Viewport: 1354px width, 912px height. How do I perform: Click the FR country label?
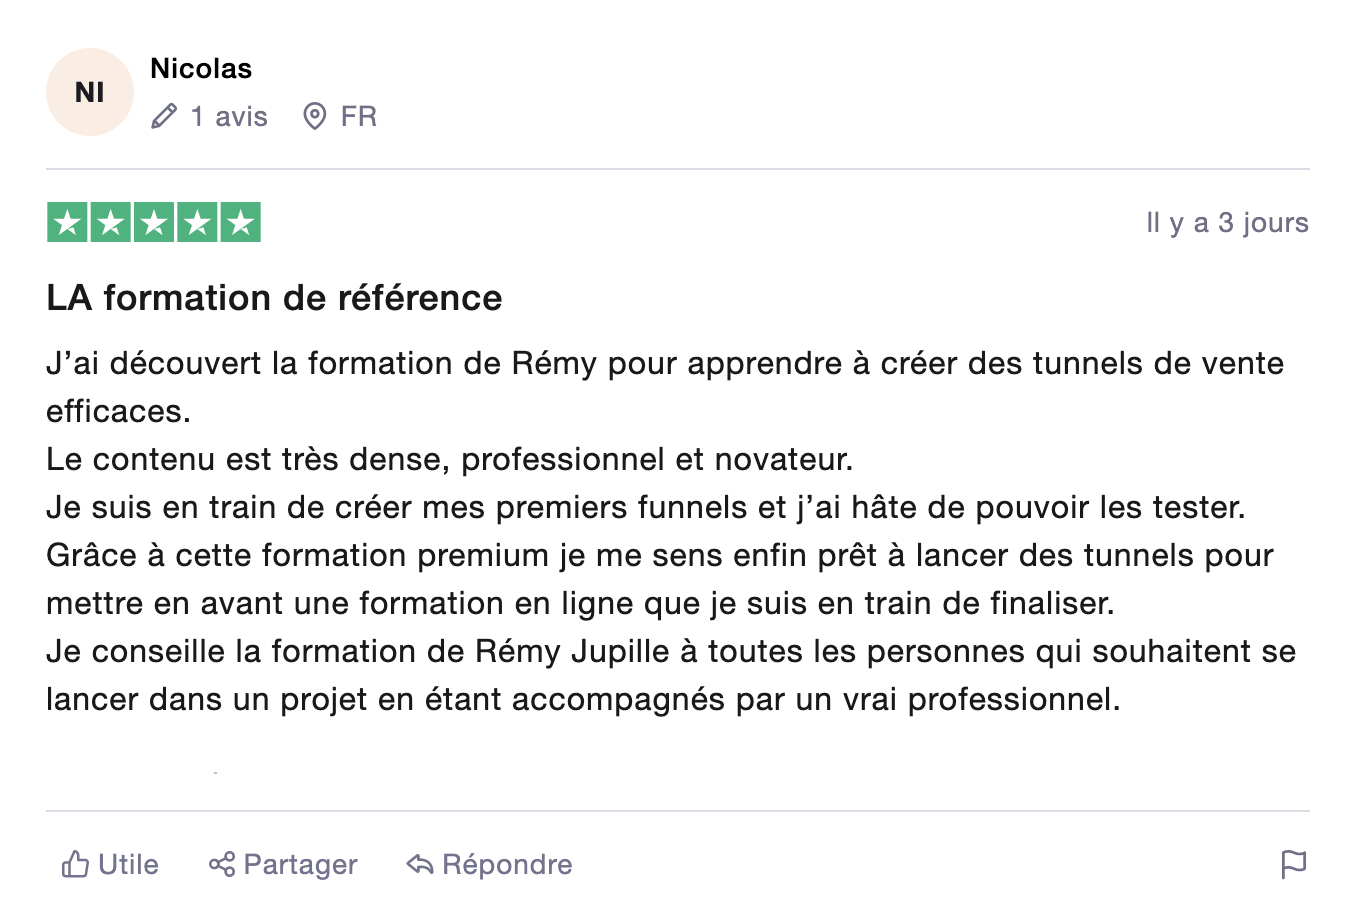358,117
